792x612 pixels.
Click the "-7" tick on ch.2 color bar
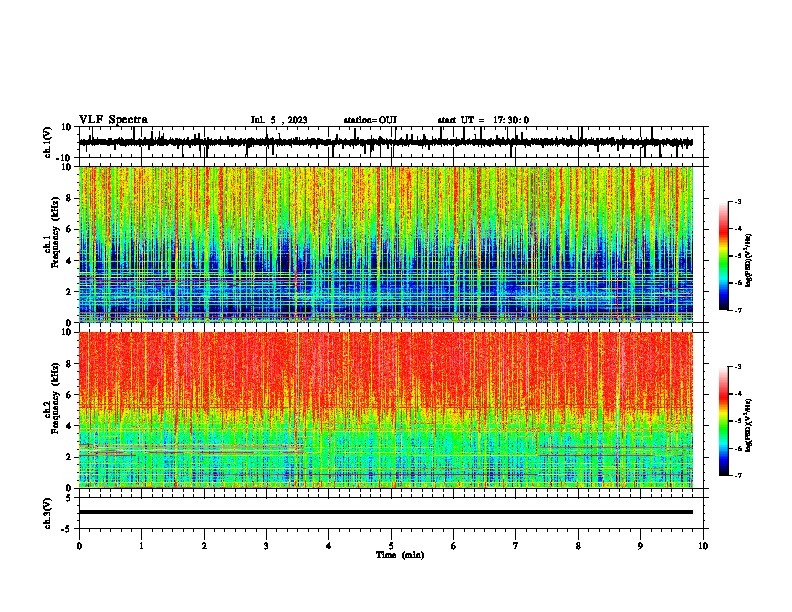coord(737,475)
